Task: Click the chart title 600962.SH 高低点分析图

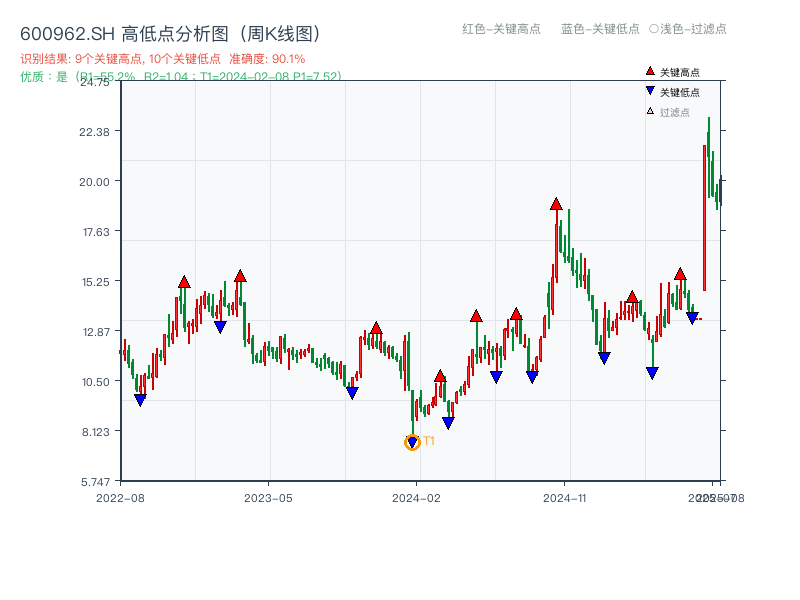Action: 170,34
